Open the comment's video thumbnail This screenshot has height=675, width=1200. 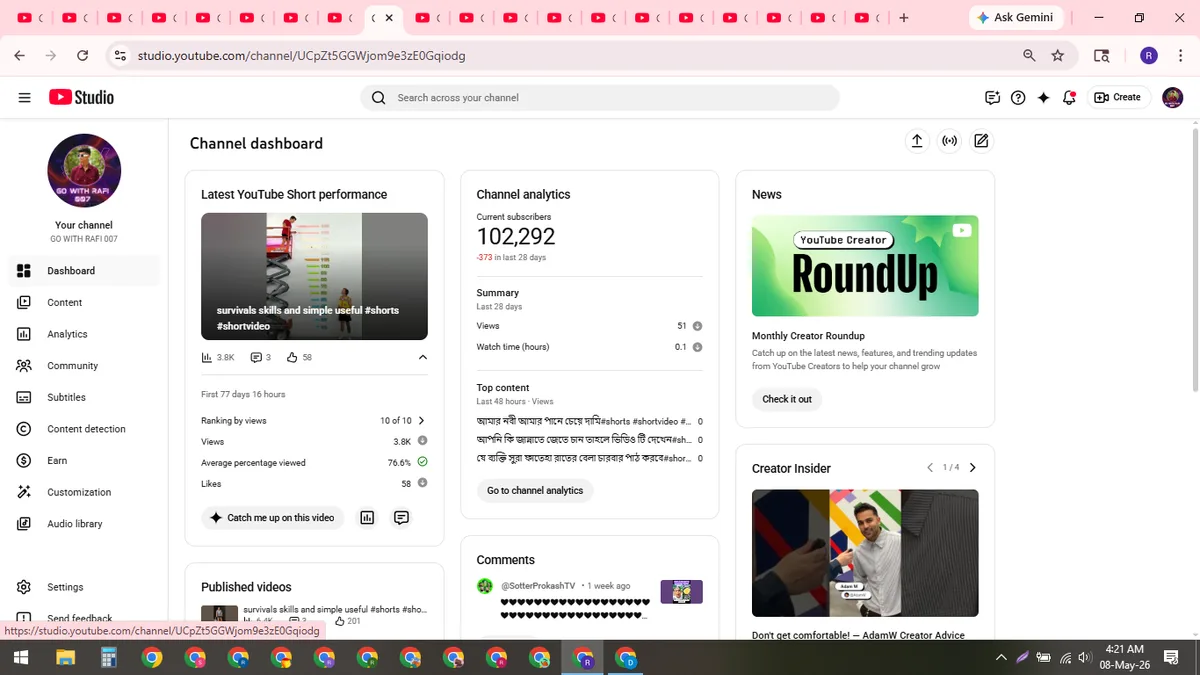(682, 592)
